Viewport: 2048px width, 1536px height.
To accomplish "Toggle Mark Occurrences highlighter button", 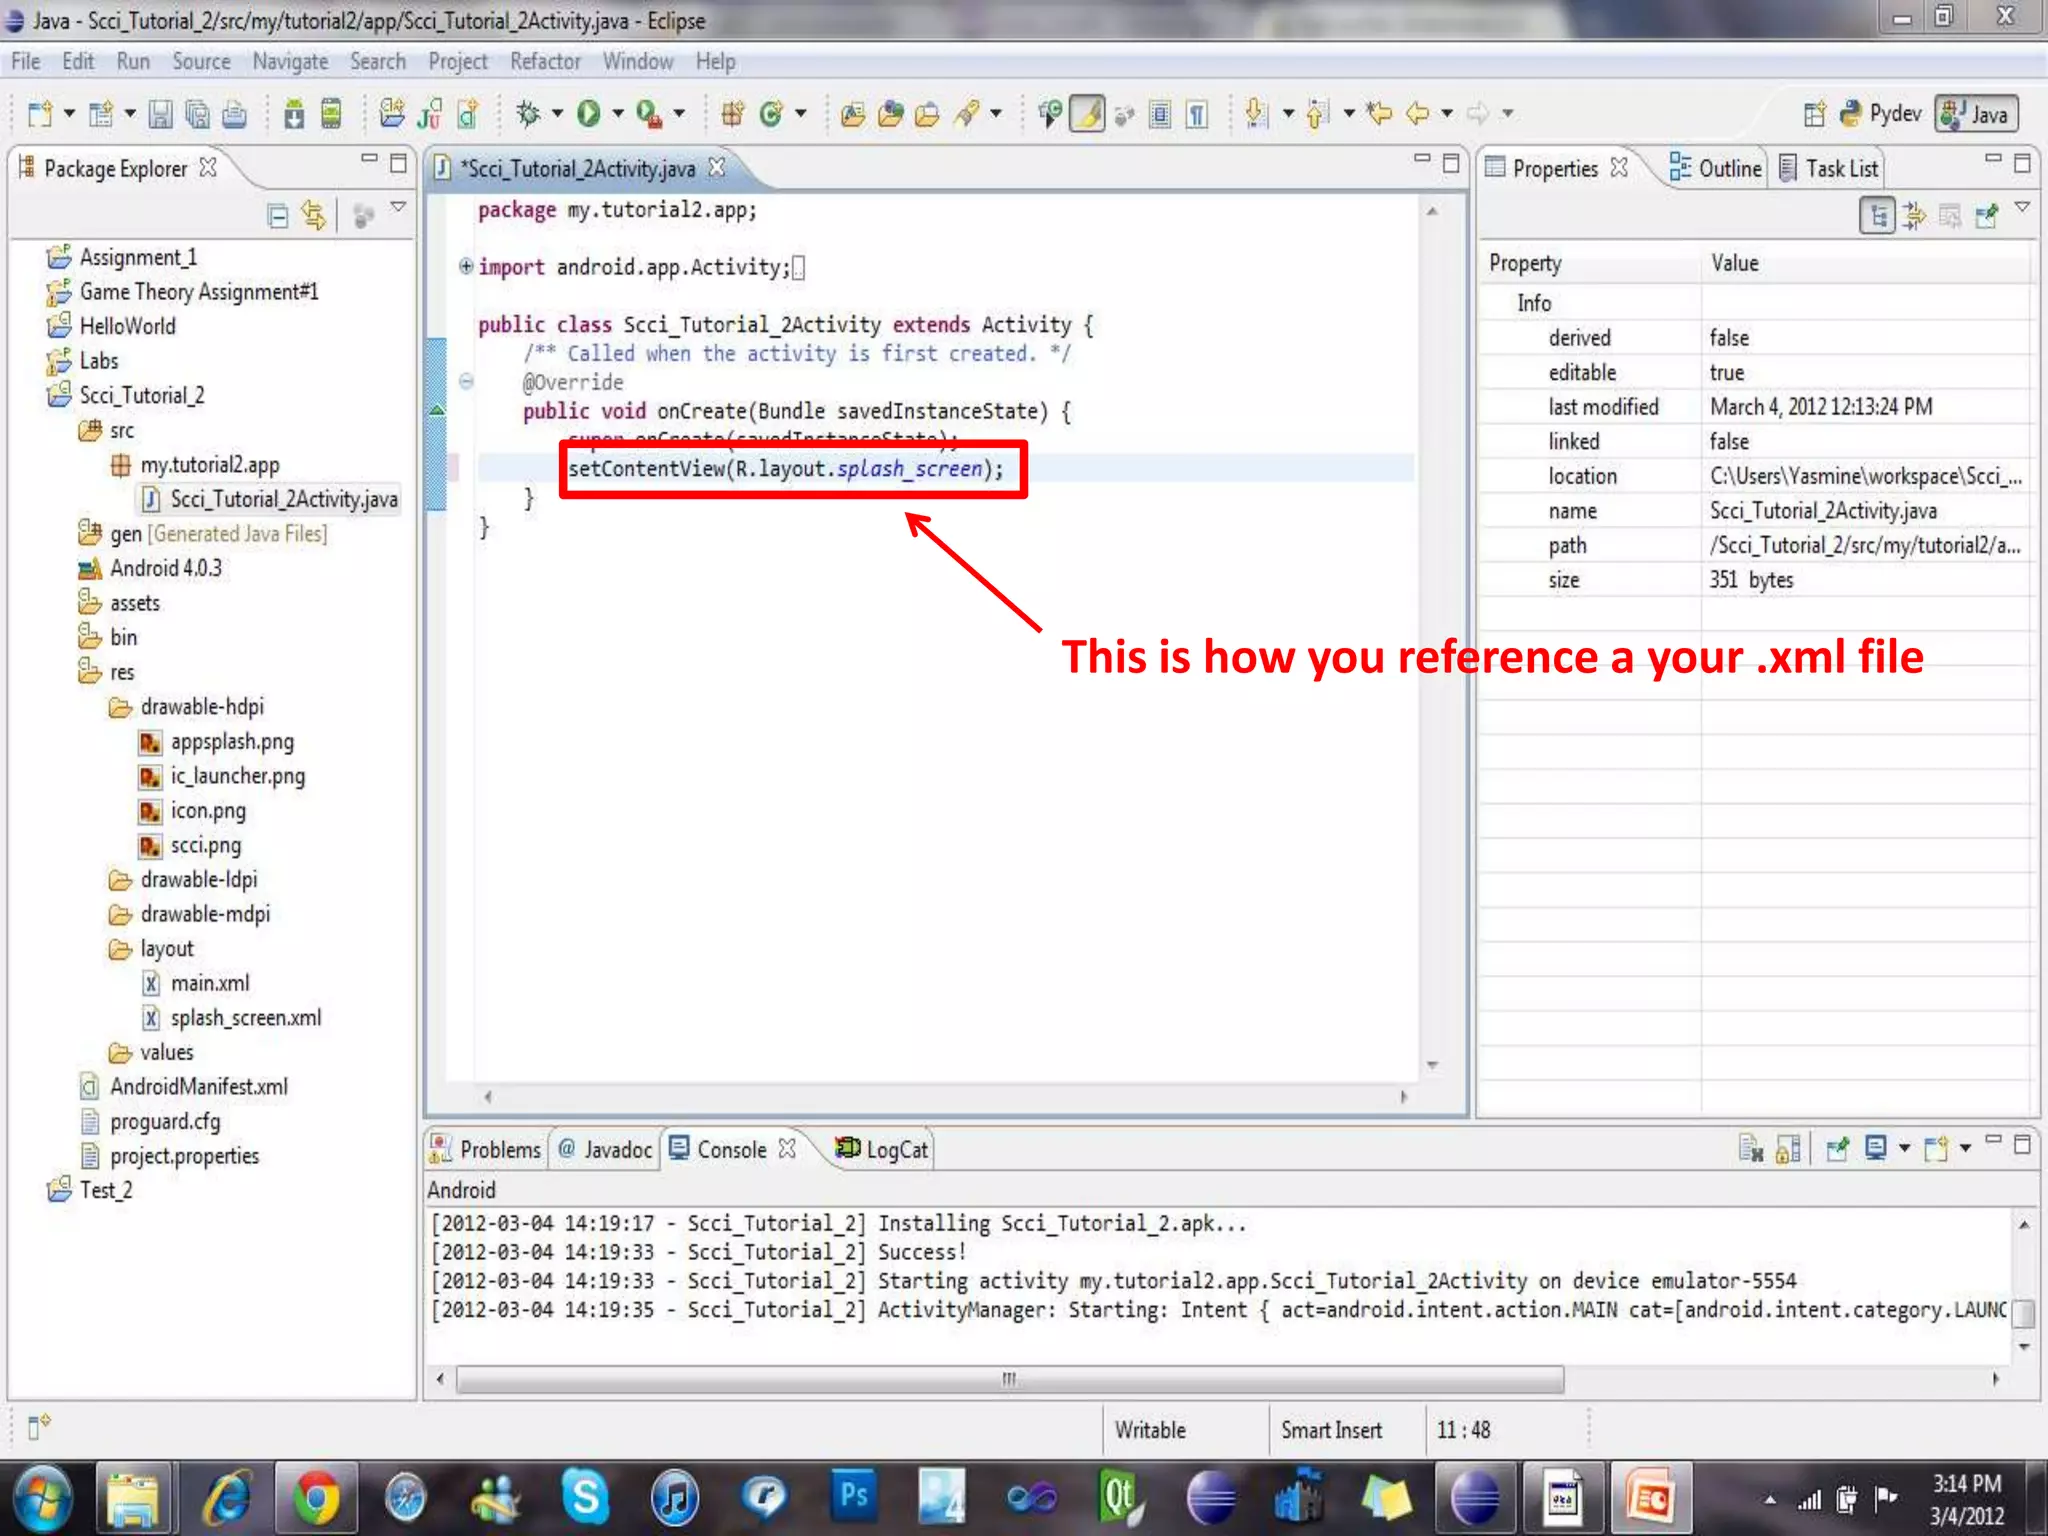I will [x=1087, y=114].
